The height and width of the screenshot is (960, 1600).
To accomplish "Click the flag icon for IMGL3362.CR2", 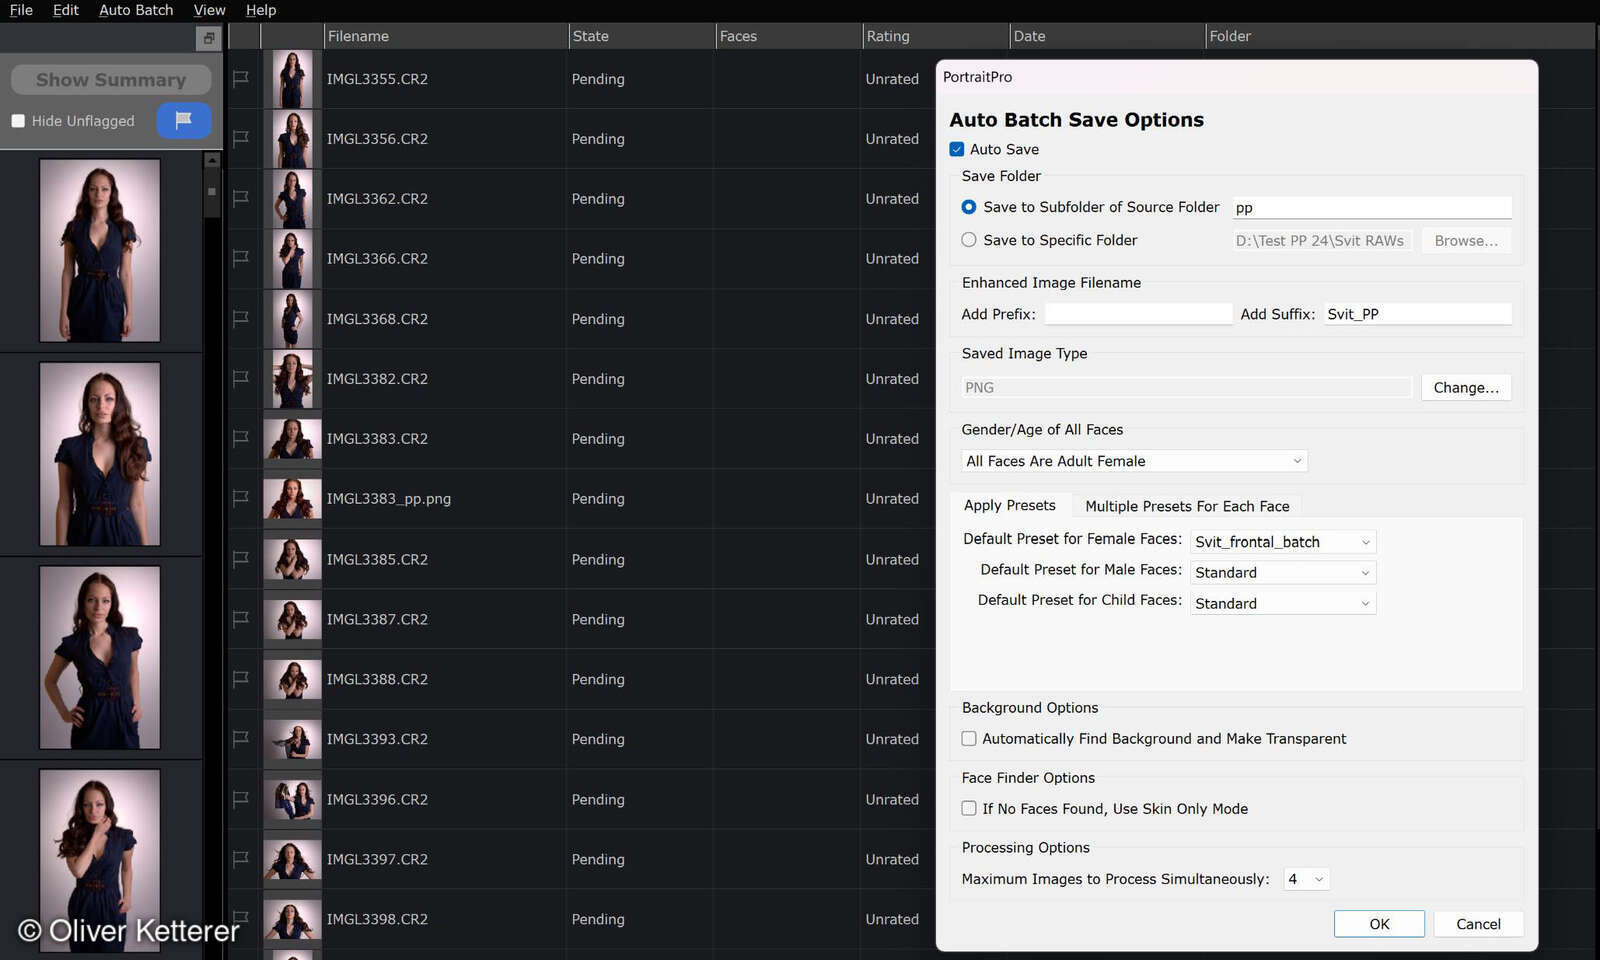I will coord(241,199).
